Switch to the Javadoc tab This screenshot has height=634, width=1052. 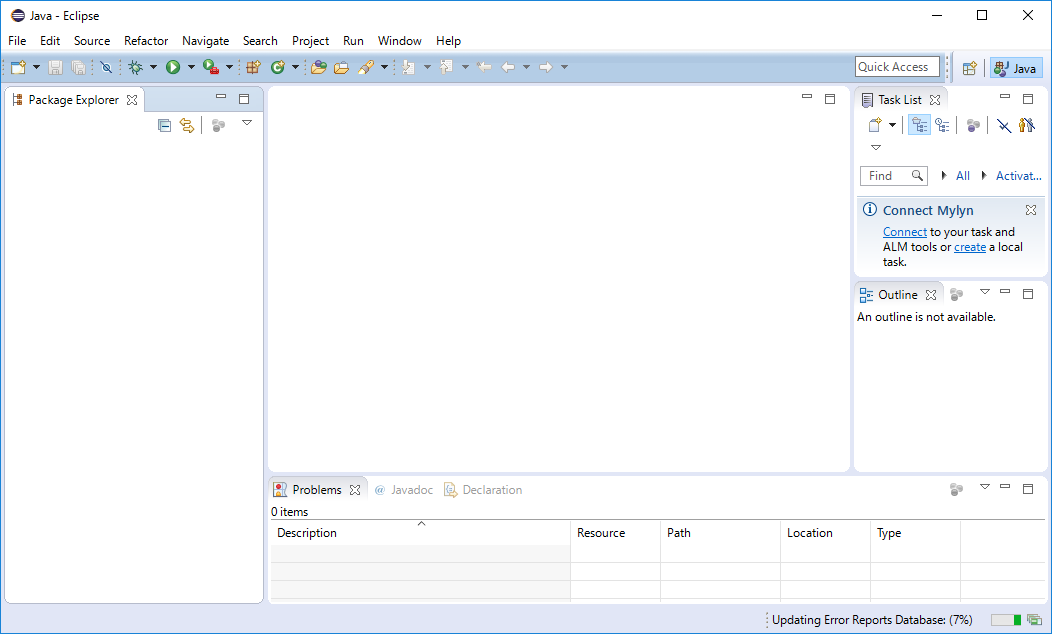[x=404, y=490]
